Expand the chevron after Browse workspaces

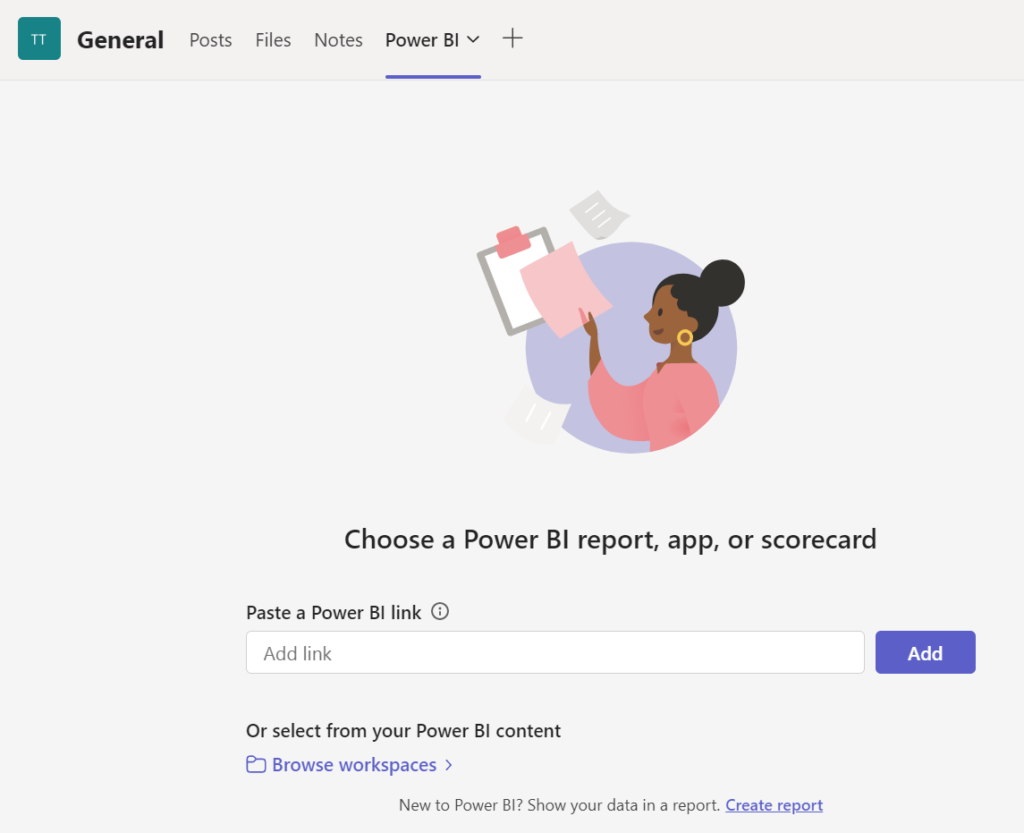pyautogui.click(x=449, y=765)
